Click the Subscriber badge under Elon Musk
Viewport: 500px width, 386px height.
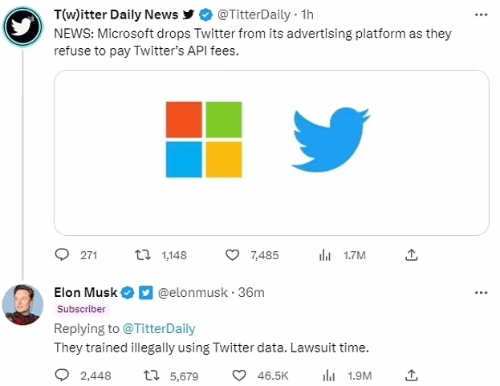(81, 309)
